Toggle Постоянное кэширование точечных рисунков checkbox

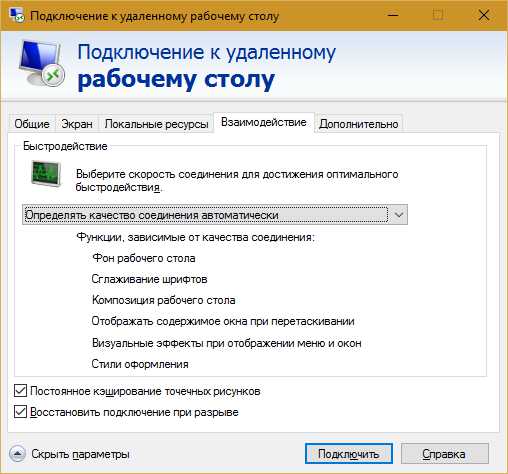(x=20, y=391)
